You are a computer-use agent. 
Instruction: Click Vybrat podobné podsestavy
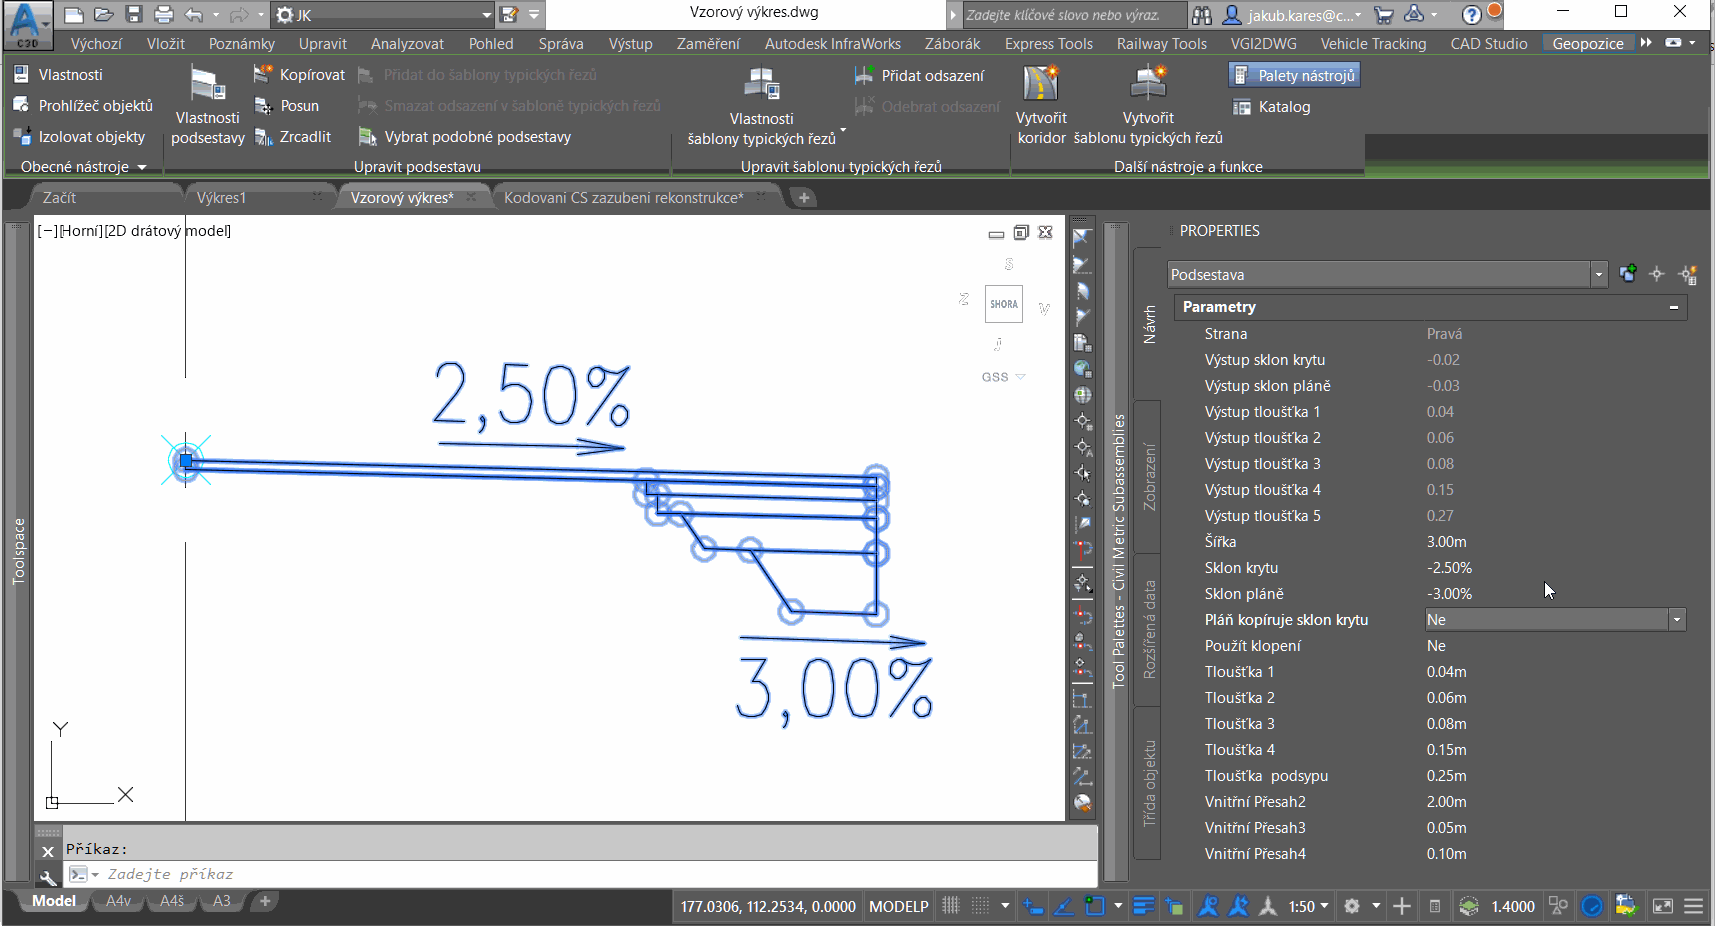tap(466, 137)
